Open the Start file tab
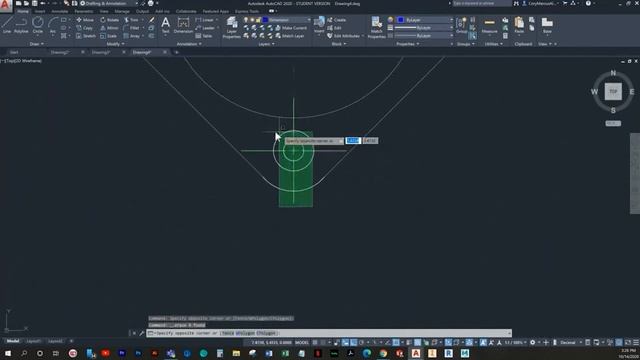Viewport: 640px width, 360px height. click(x=14, y=52)
